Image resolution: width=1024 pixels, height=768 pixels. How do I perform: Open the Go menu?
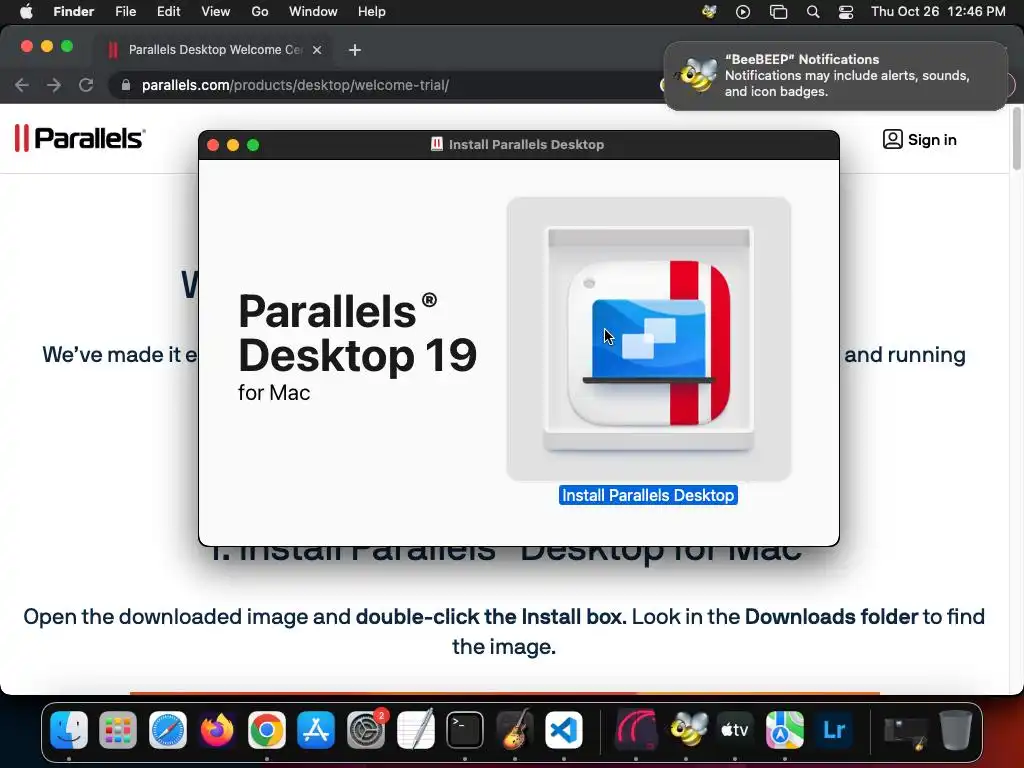point(260,12)
